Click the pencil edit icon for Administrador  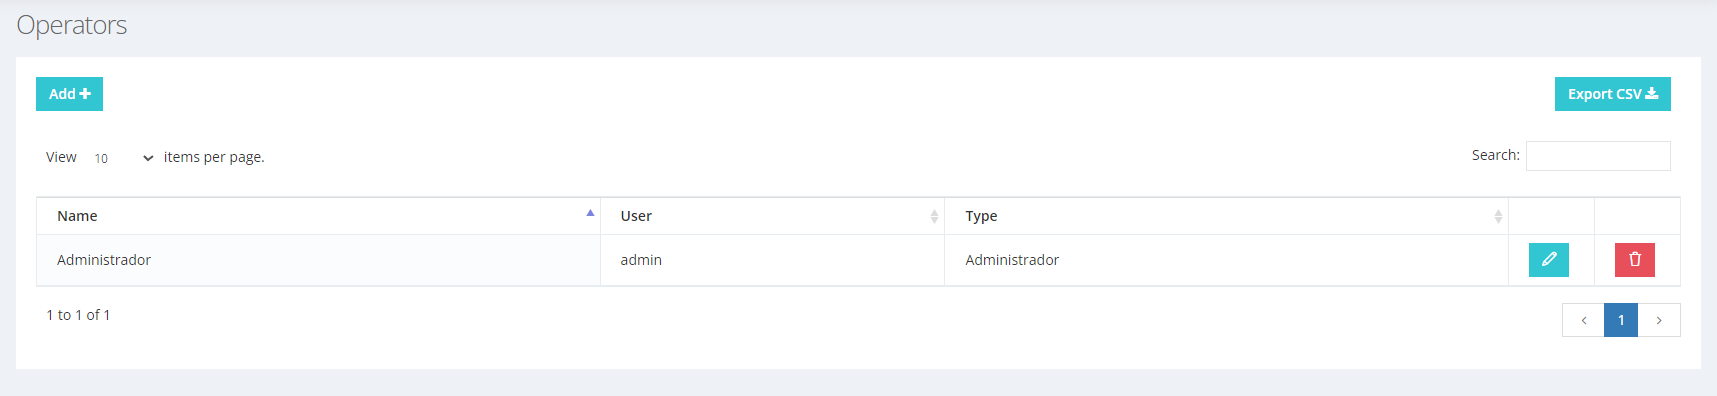(1548, 260)
